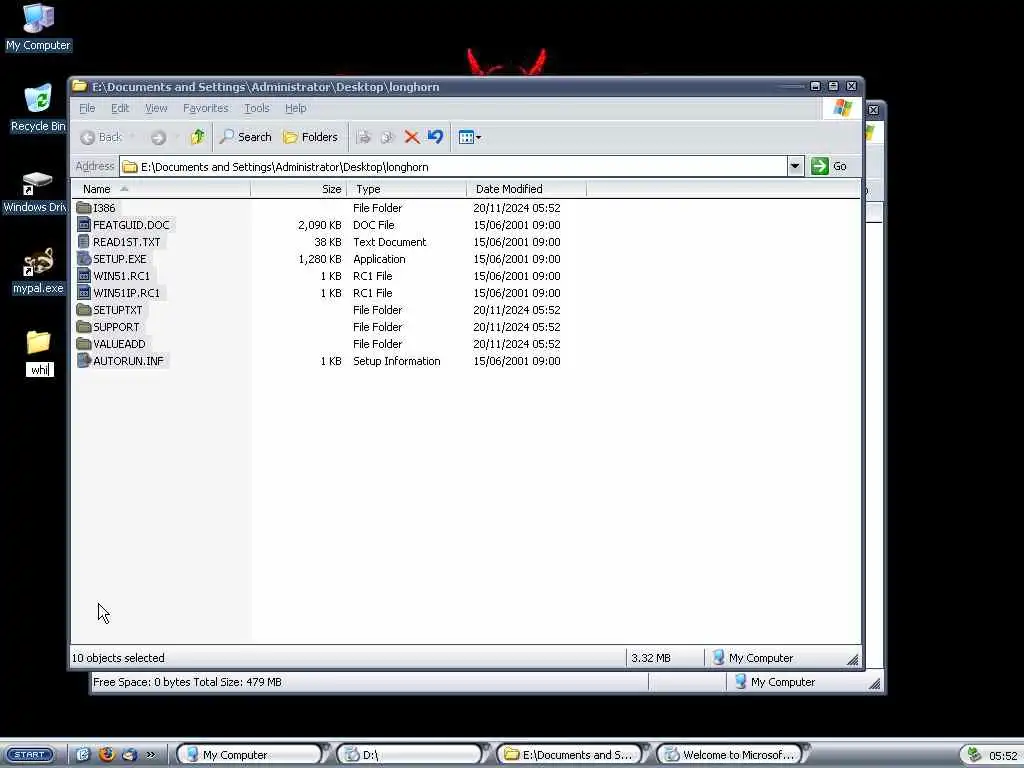Select the AUTORUN.INF file icon
Viewport: 1024px width, 768px height.
(84, 360)
